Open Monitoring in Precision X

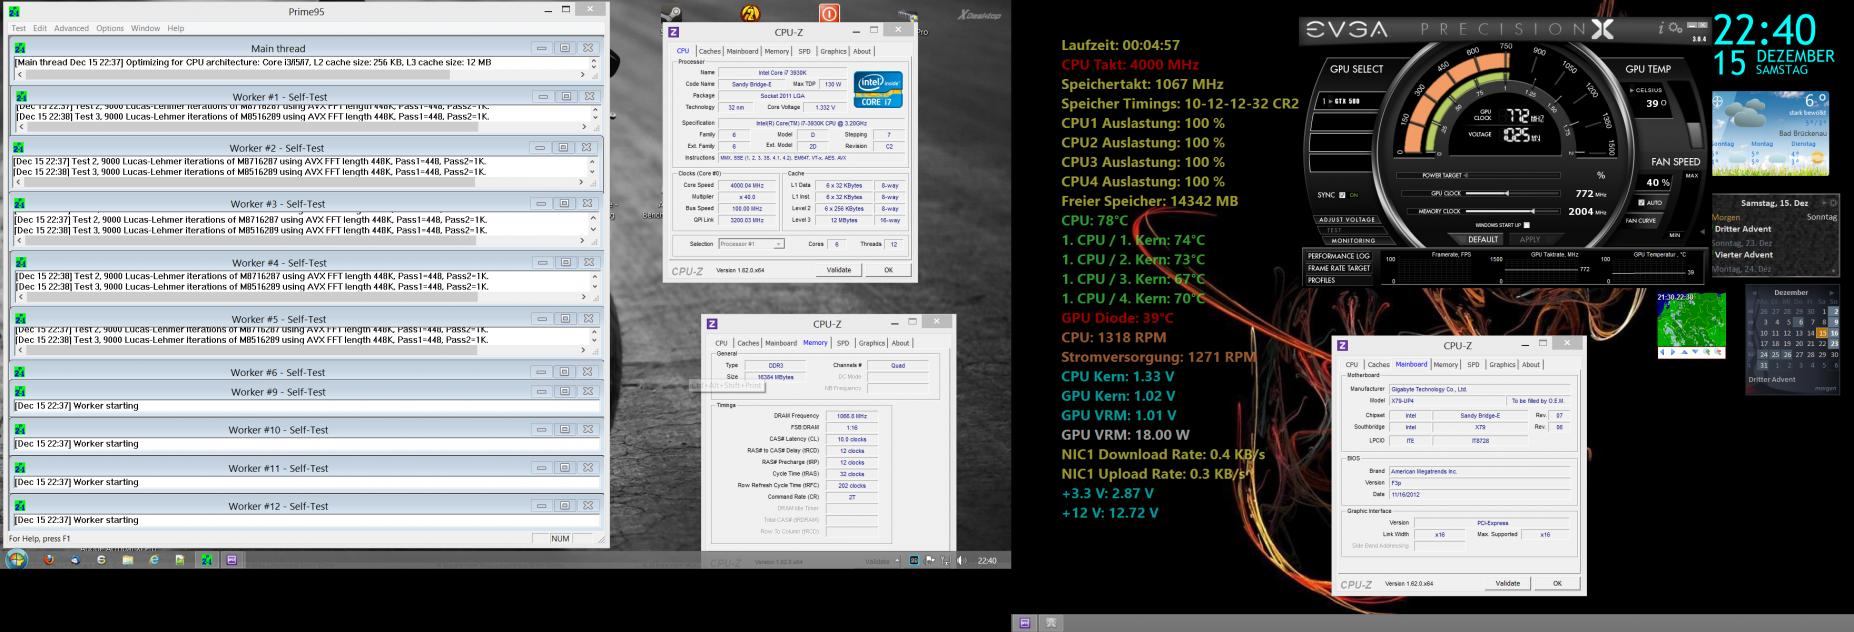(x=1353, y=240)
